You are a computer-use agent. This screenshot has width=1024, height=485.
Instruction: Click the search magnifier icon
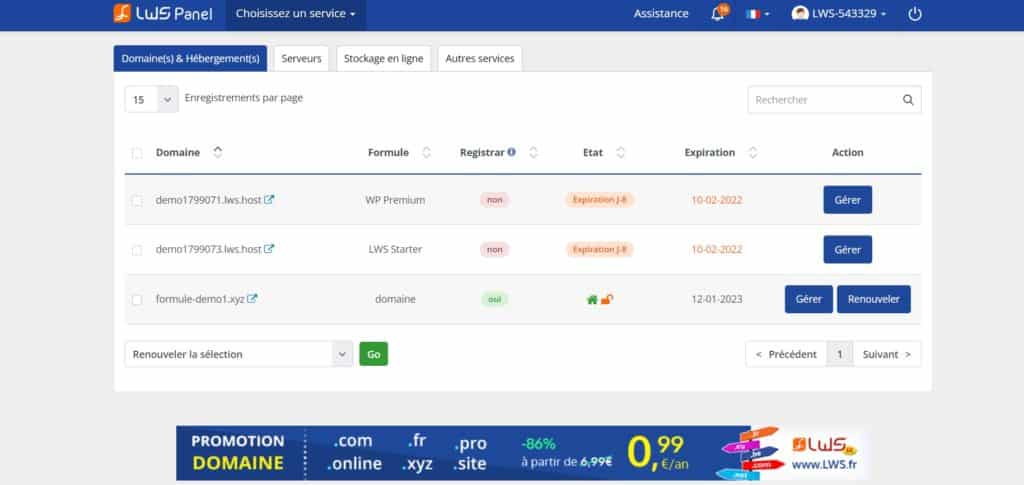click(x=908, y=100)
